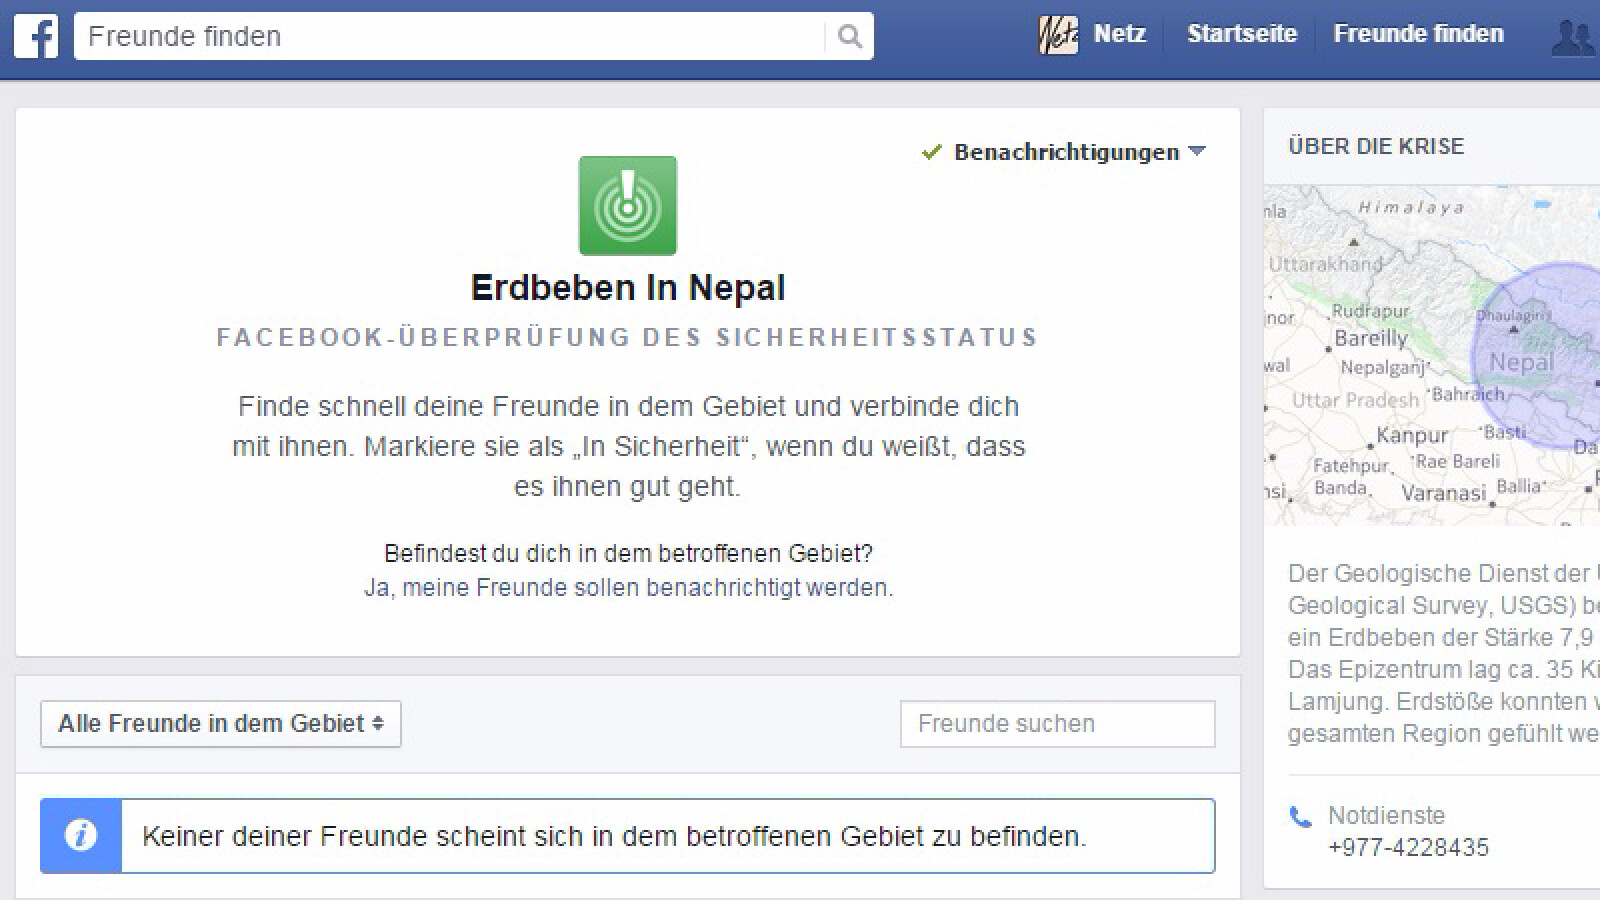The image size is (1600, 900).
Task: Click the blue info icon
Action: 81,836
